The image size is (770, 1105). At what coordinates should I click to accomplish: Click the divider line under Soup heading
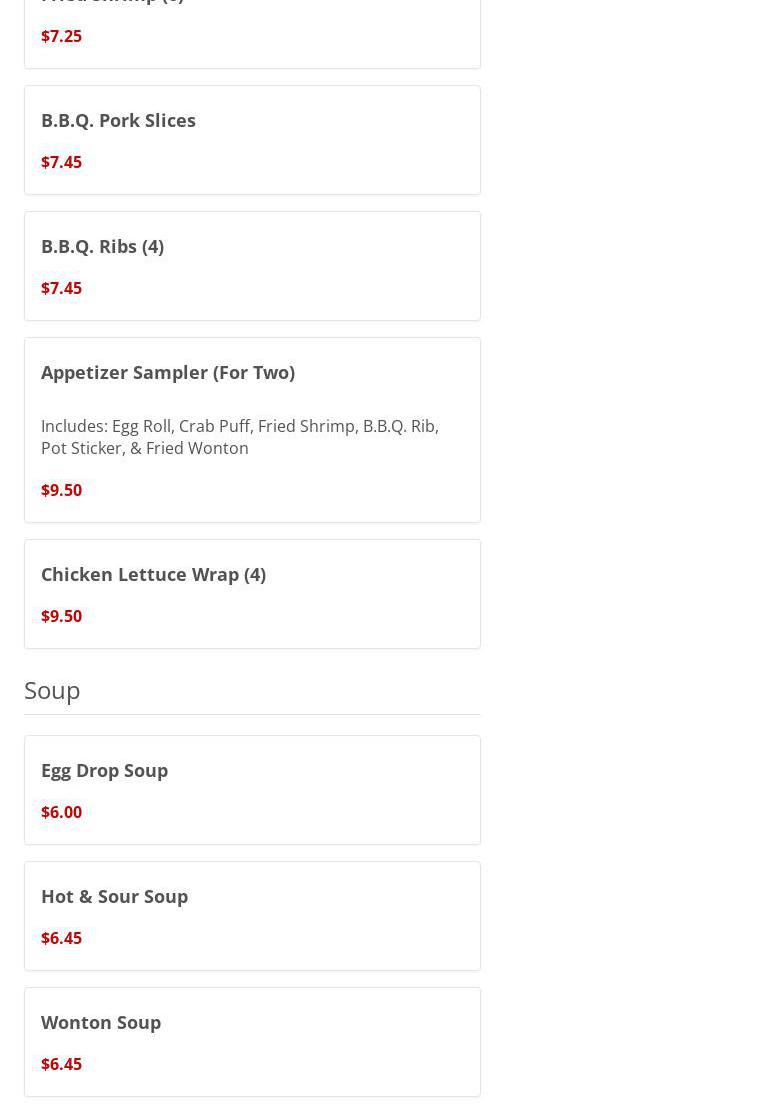pos(252,714)
